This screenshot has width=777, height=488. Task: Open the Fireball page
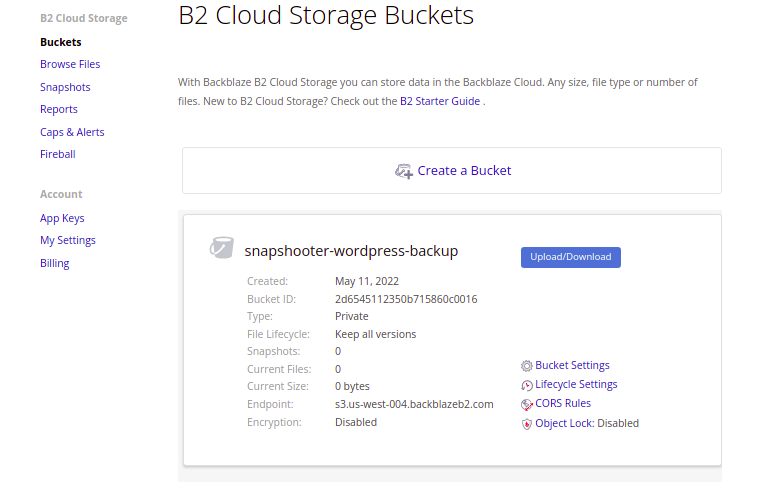(57, 154)
